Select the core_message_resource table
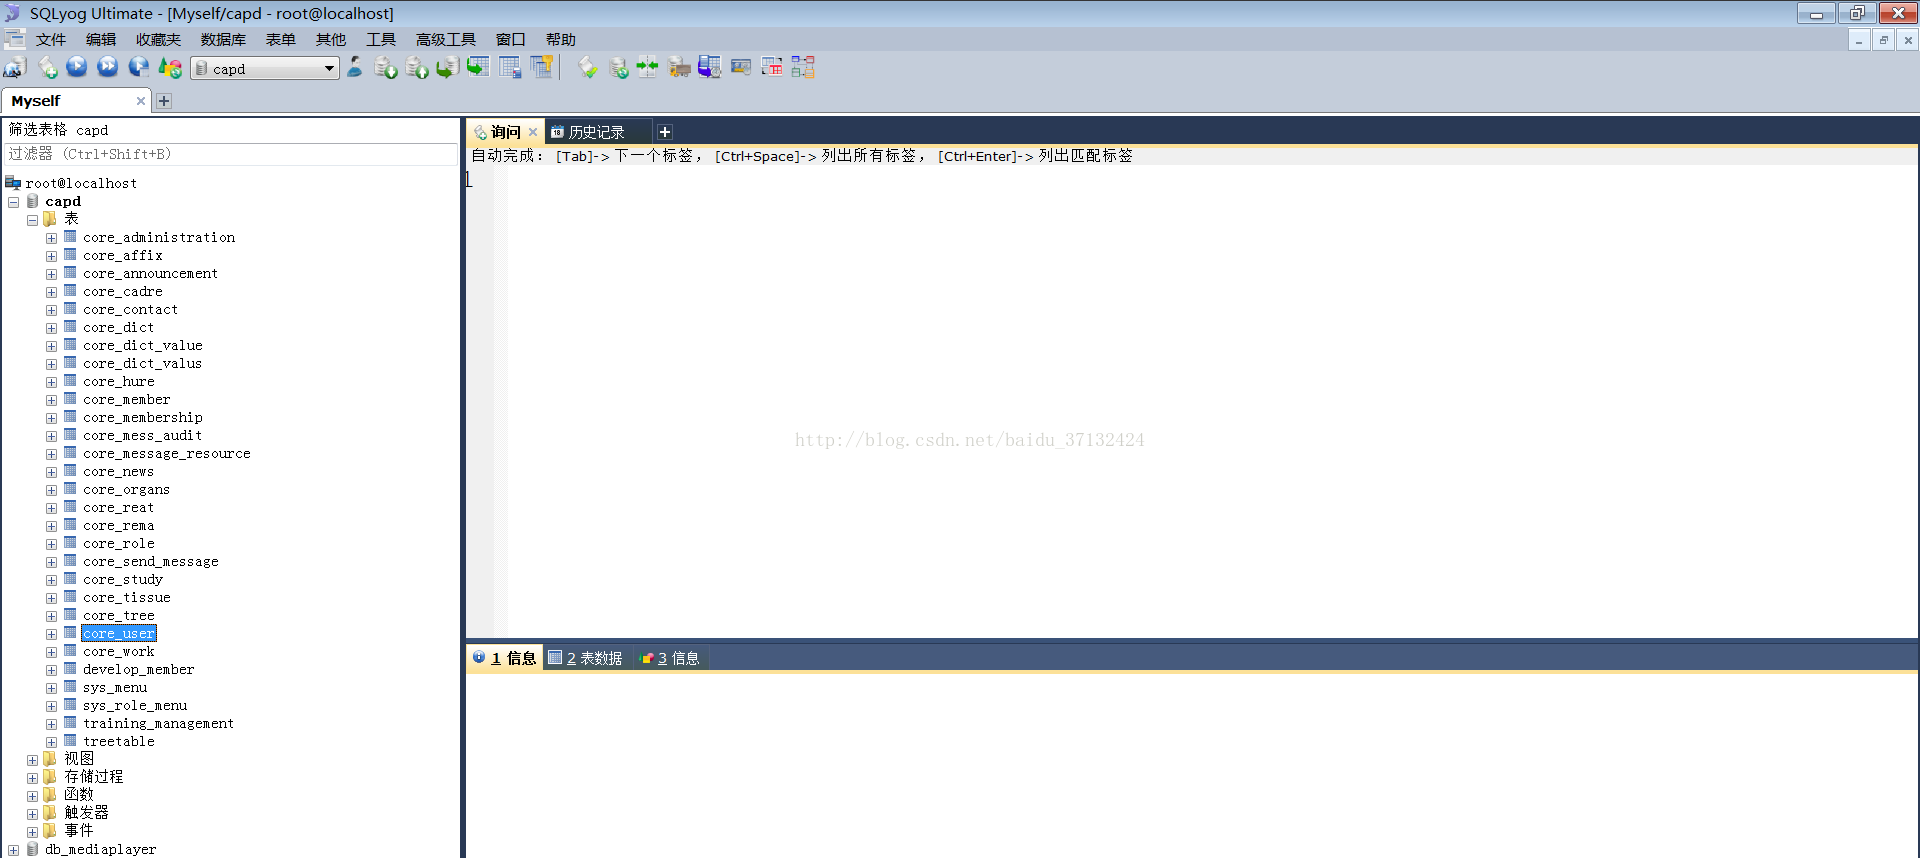The height and width of the screenshot is (858, 1920). point(167,454)
